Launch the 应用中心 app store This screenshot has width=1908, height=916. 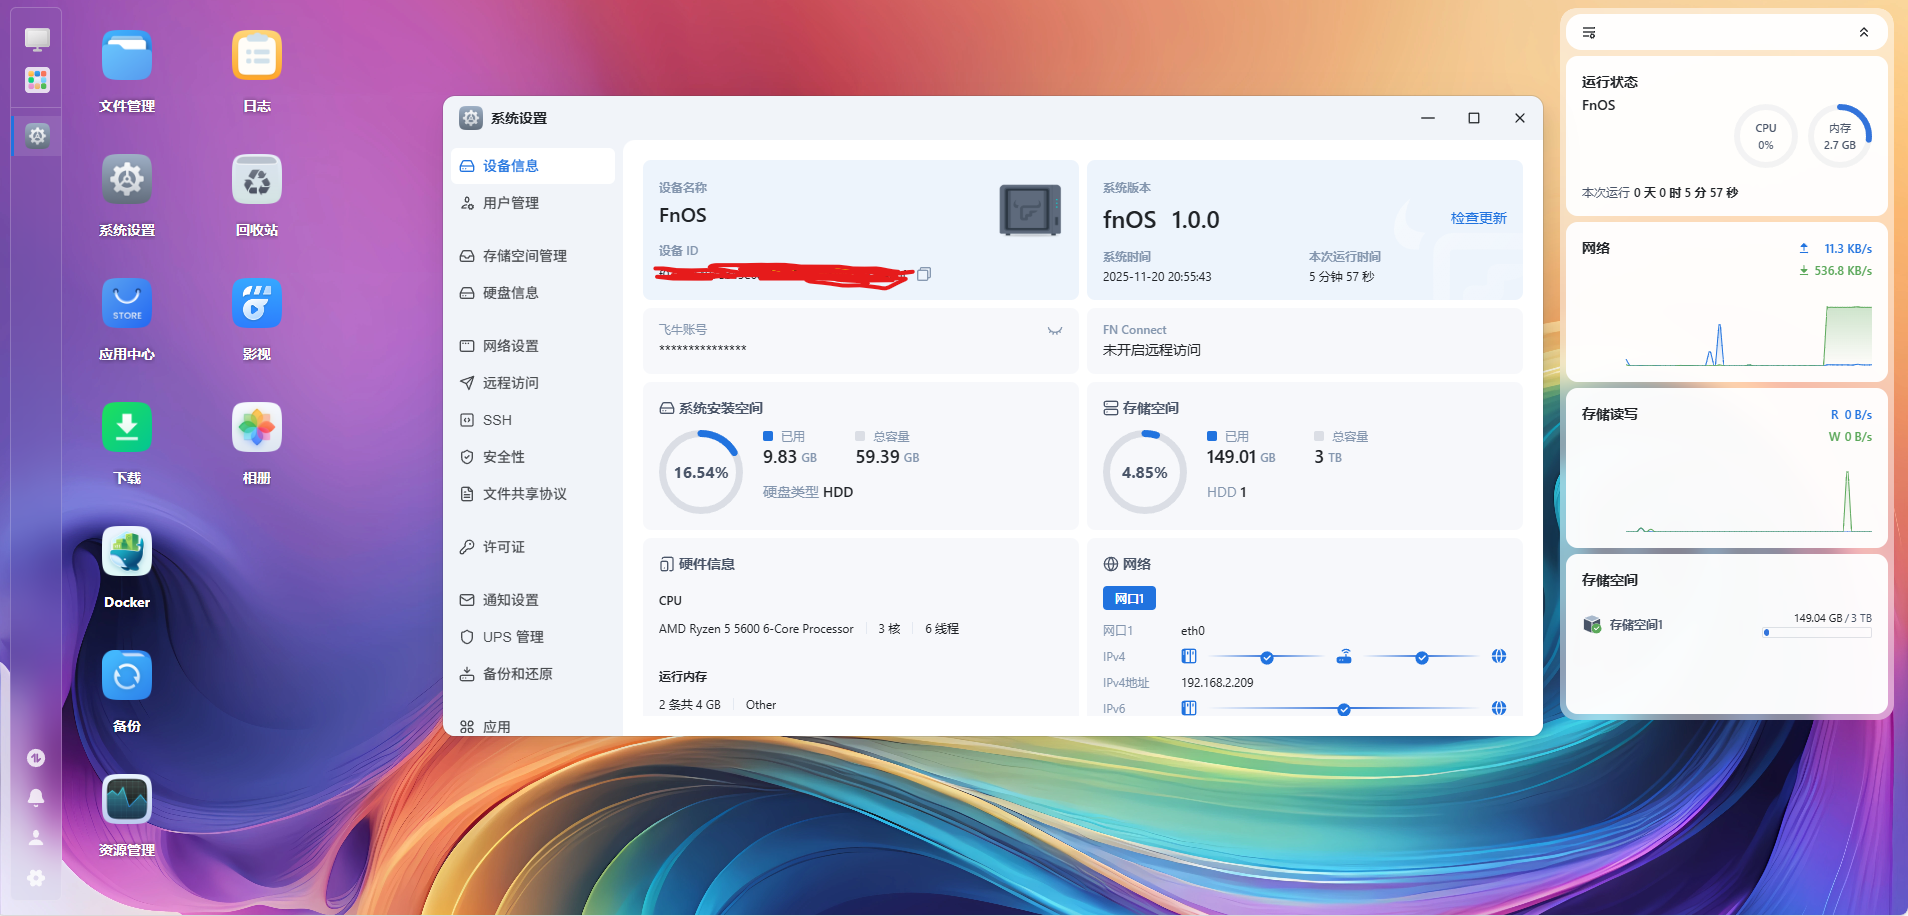[126, 303]
